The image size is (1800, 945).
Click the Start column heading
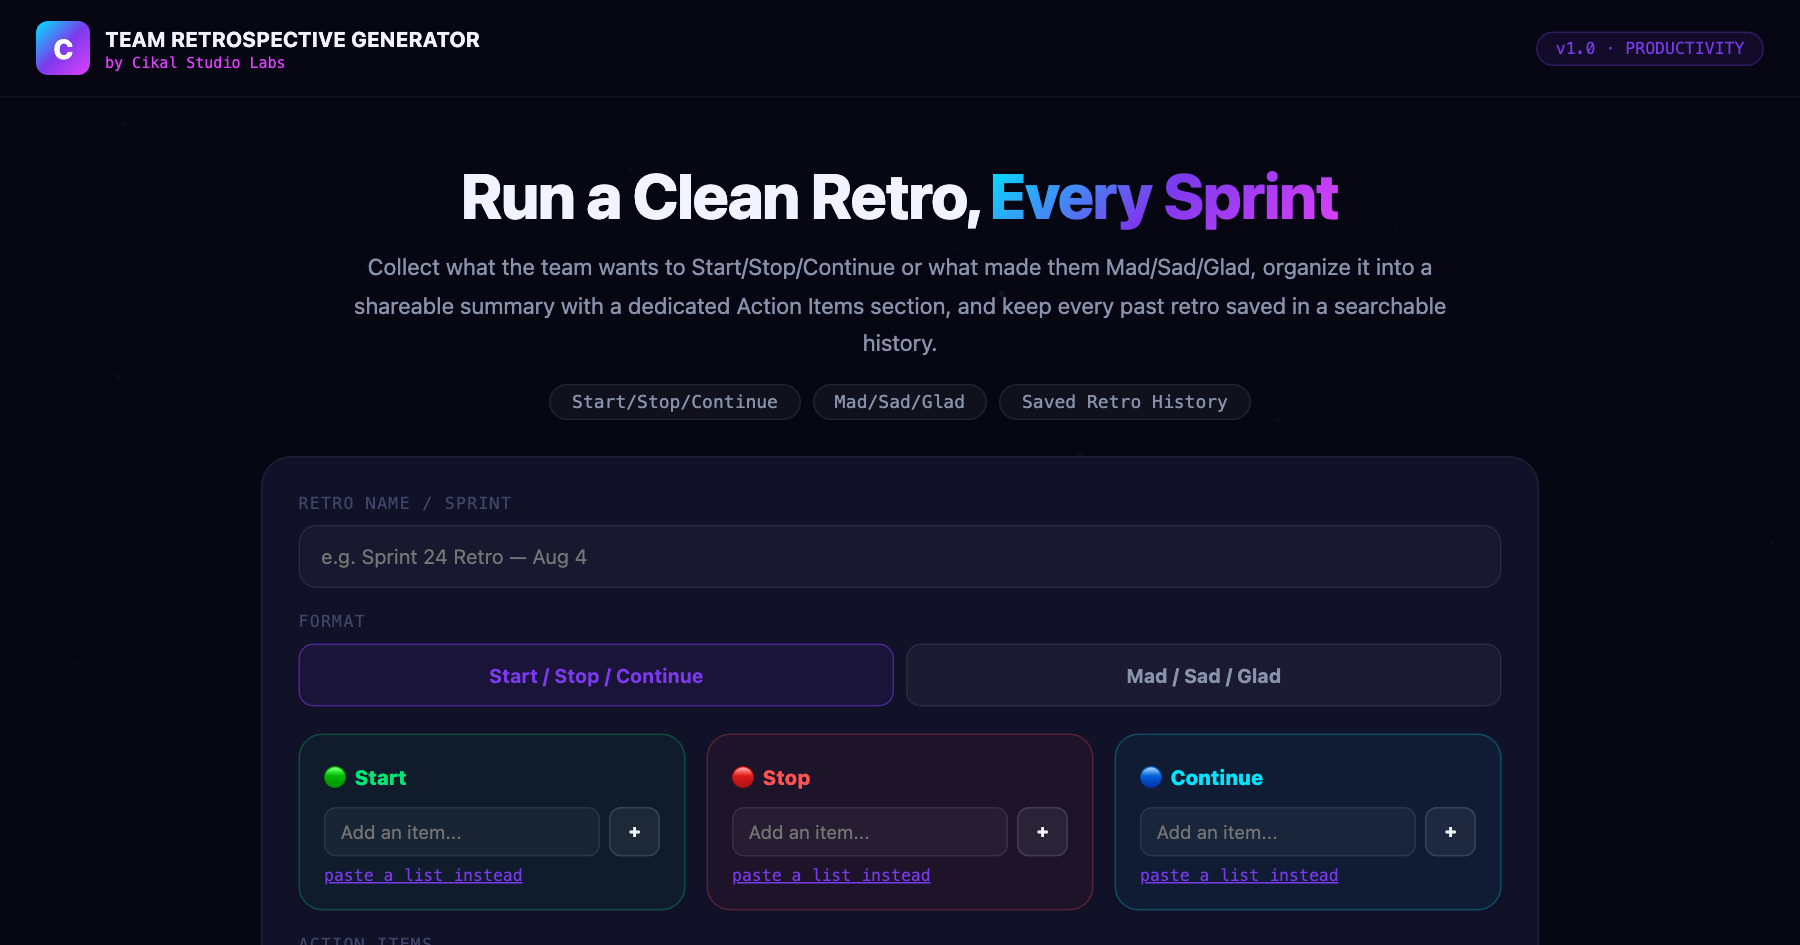point(380,778)
